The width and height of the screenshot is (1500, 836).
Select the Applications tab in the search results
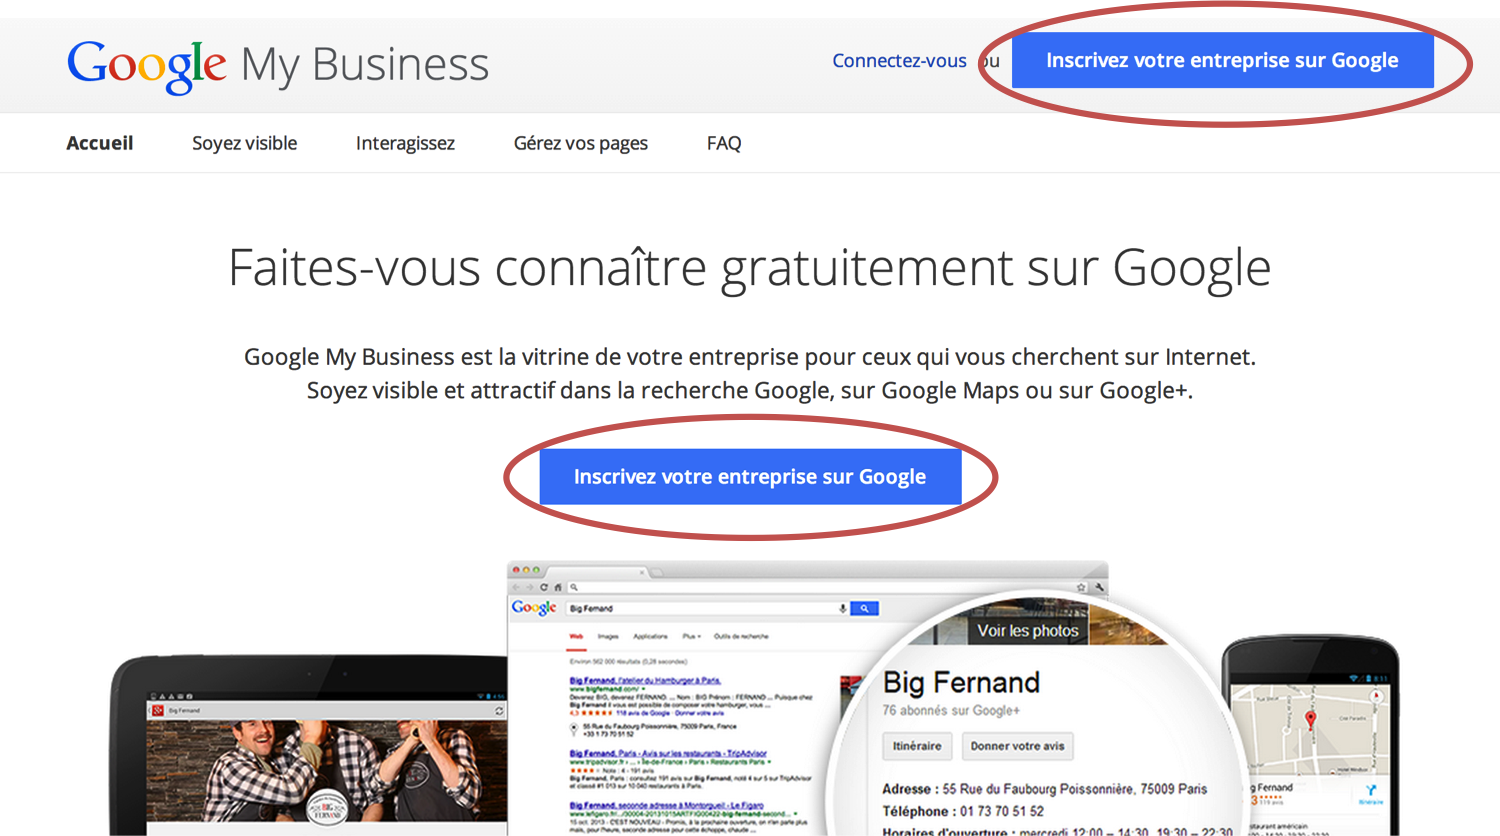(x=650, y=636)
